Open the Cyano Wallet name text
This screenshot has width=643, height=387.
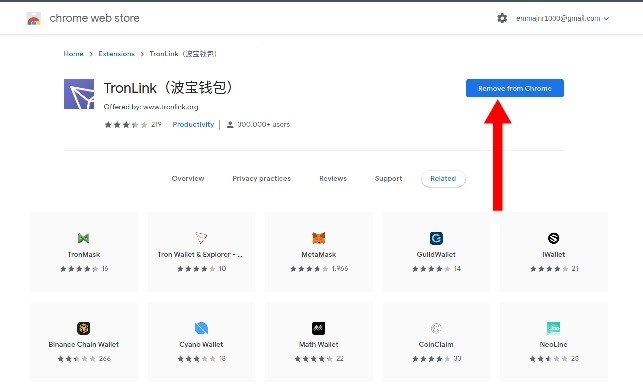[x=201, y=344]
